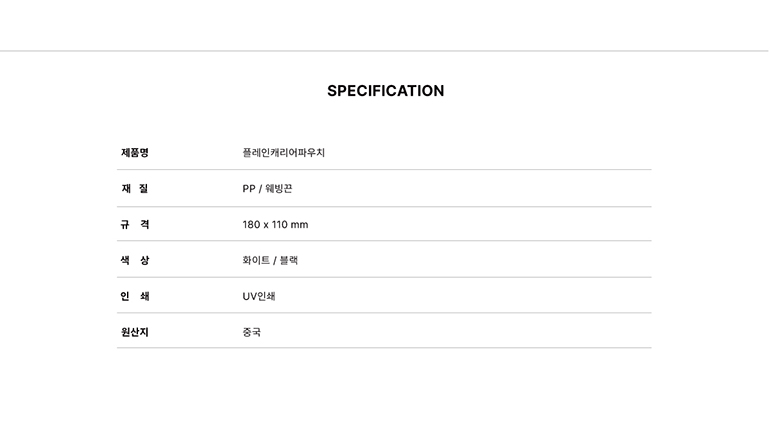Click the 블랙 color text

[288, 261]
